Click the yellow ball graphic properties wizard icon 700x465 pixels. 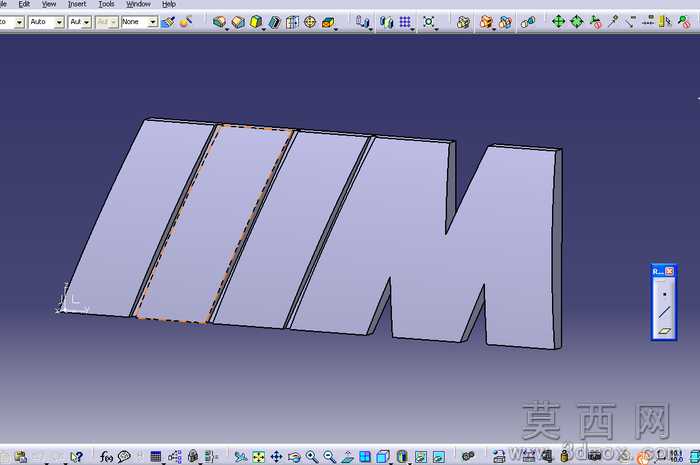coord(185,21)
